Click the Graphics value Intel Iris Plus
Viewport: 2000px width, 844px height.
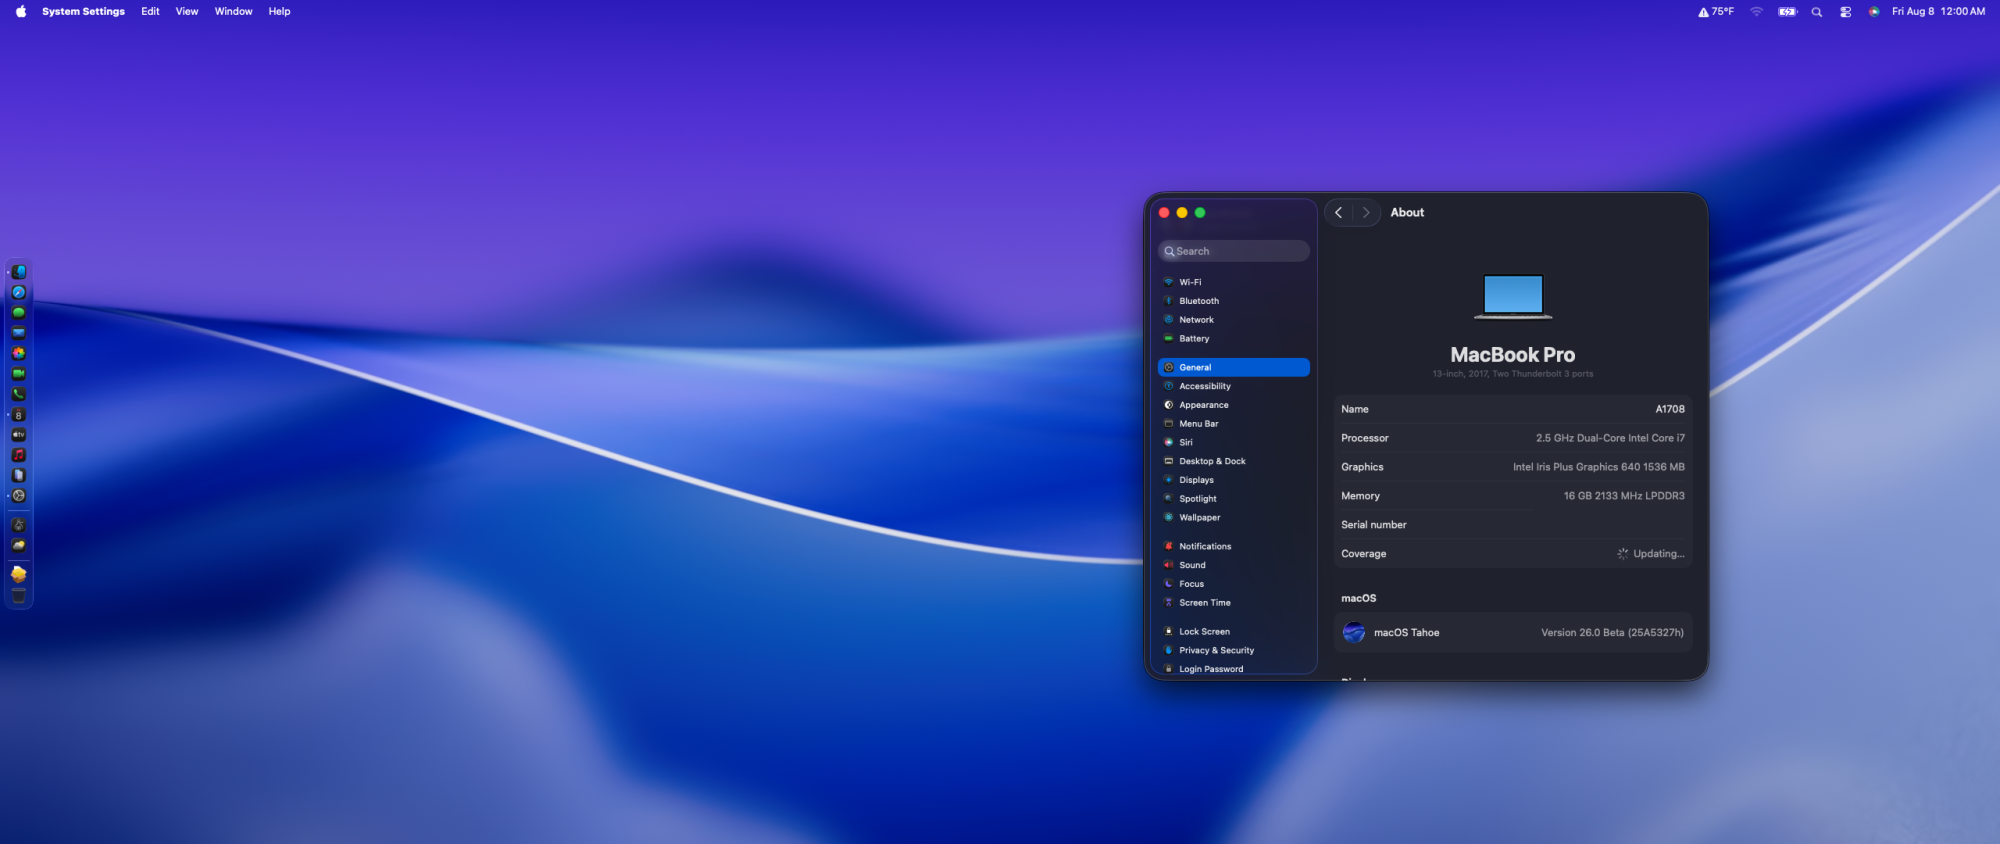pos(1598,467)
